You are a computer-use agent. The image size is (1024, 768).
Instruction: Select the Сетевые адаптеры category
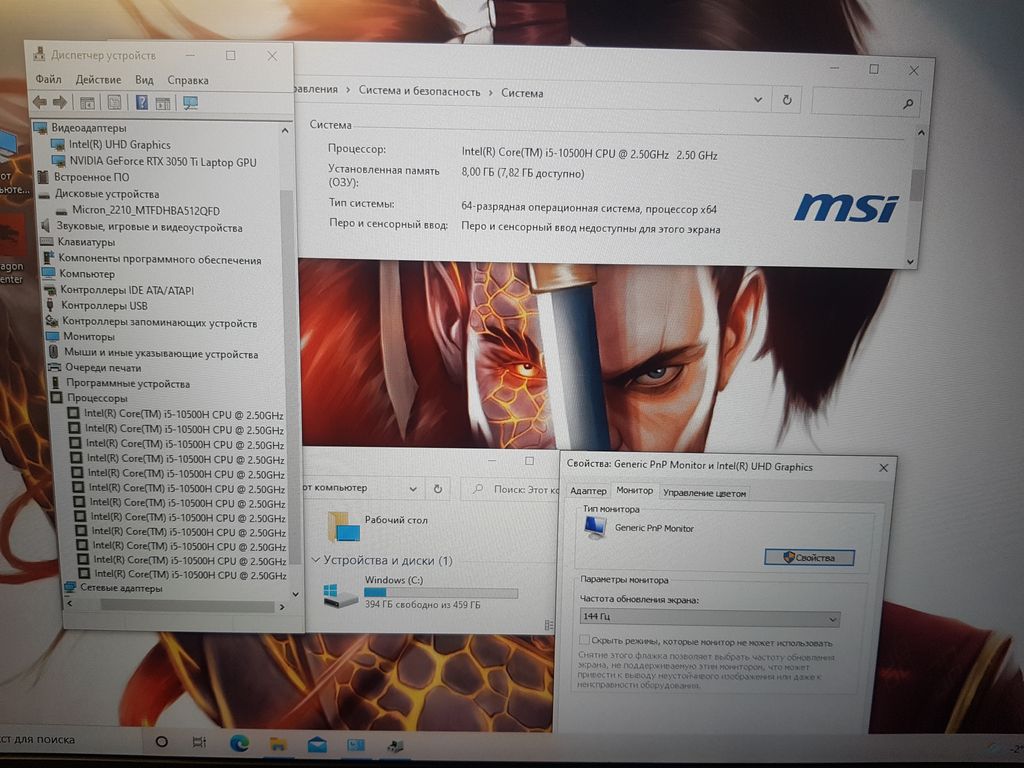121,588
